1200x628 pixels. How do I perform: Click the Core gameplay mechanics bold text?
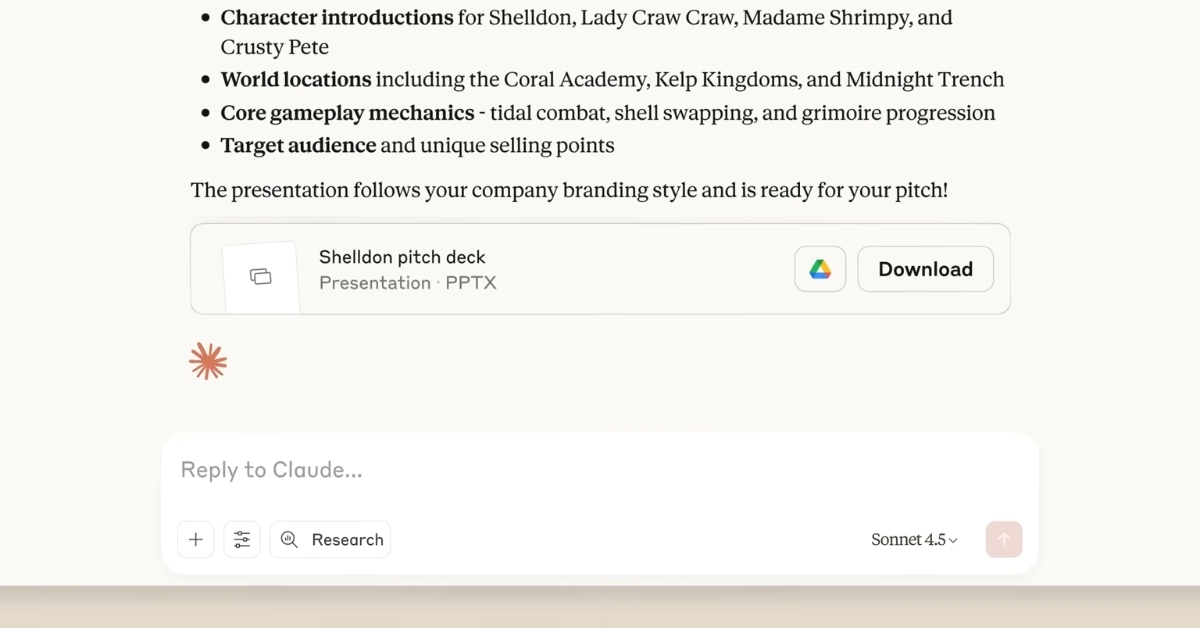pyautogui.click(x=347, y=113)
